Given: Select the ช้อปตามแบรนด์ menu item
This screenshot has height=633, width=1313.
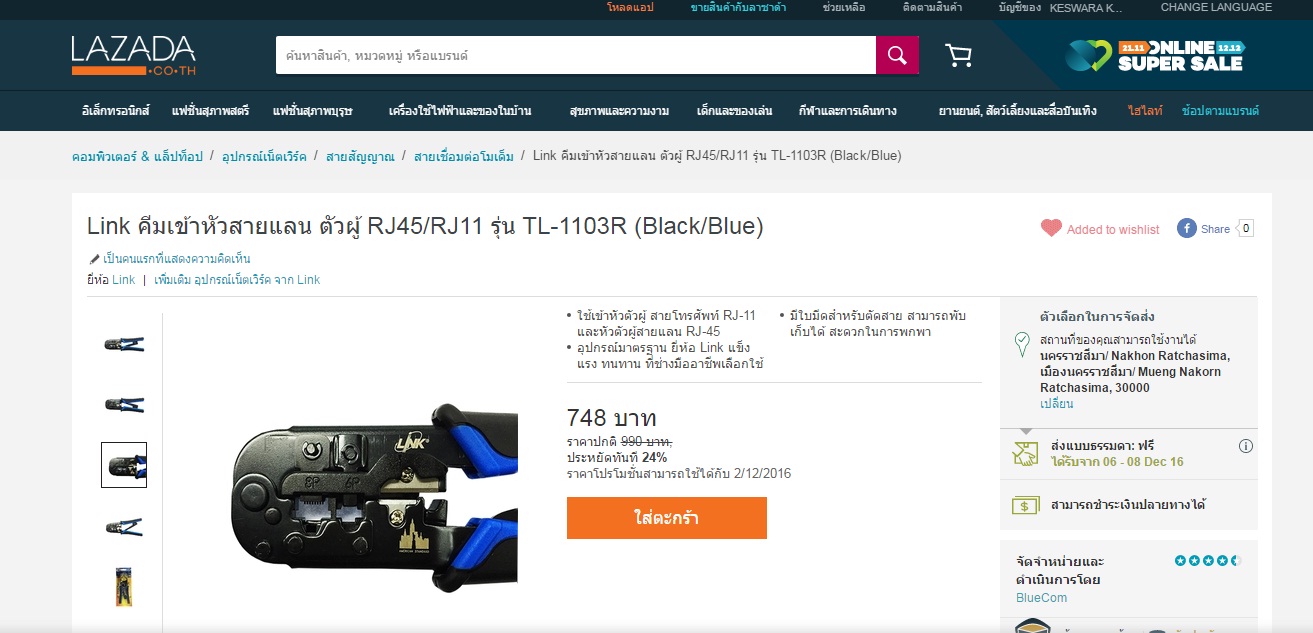Looking at the screenshot, I should tap(1220, 111).
